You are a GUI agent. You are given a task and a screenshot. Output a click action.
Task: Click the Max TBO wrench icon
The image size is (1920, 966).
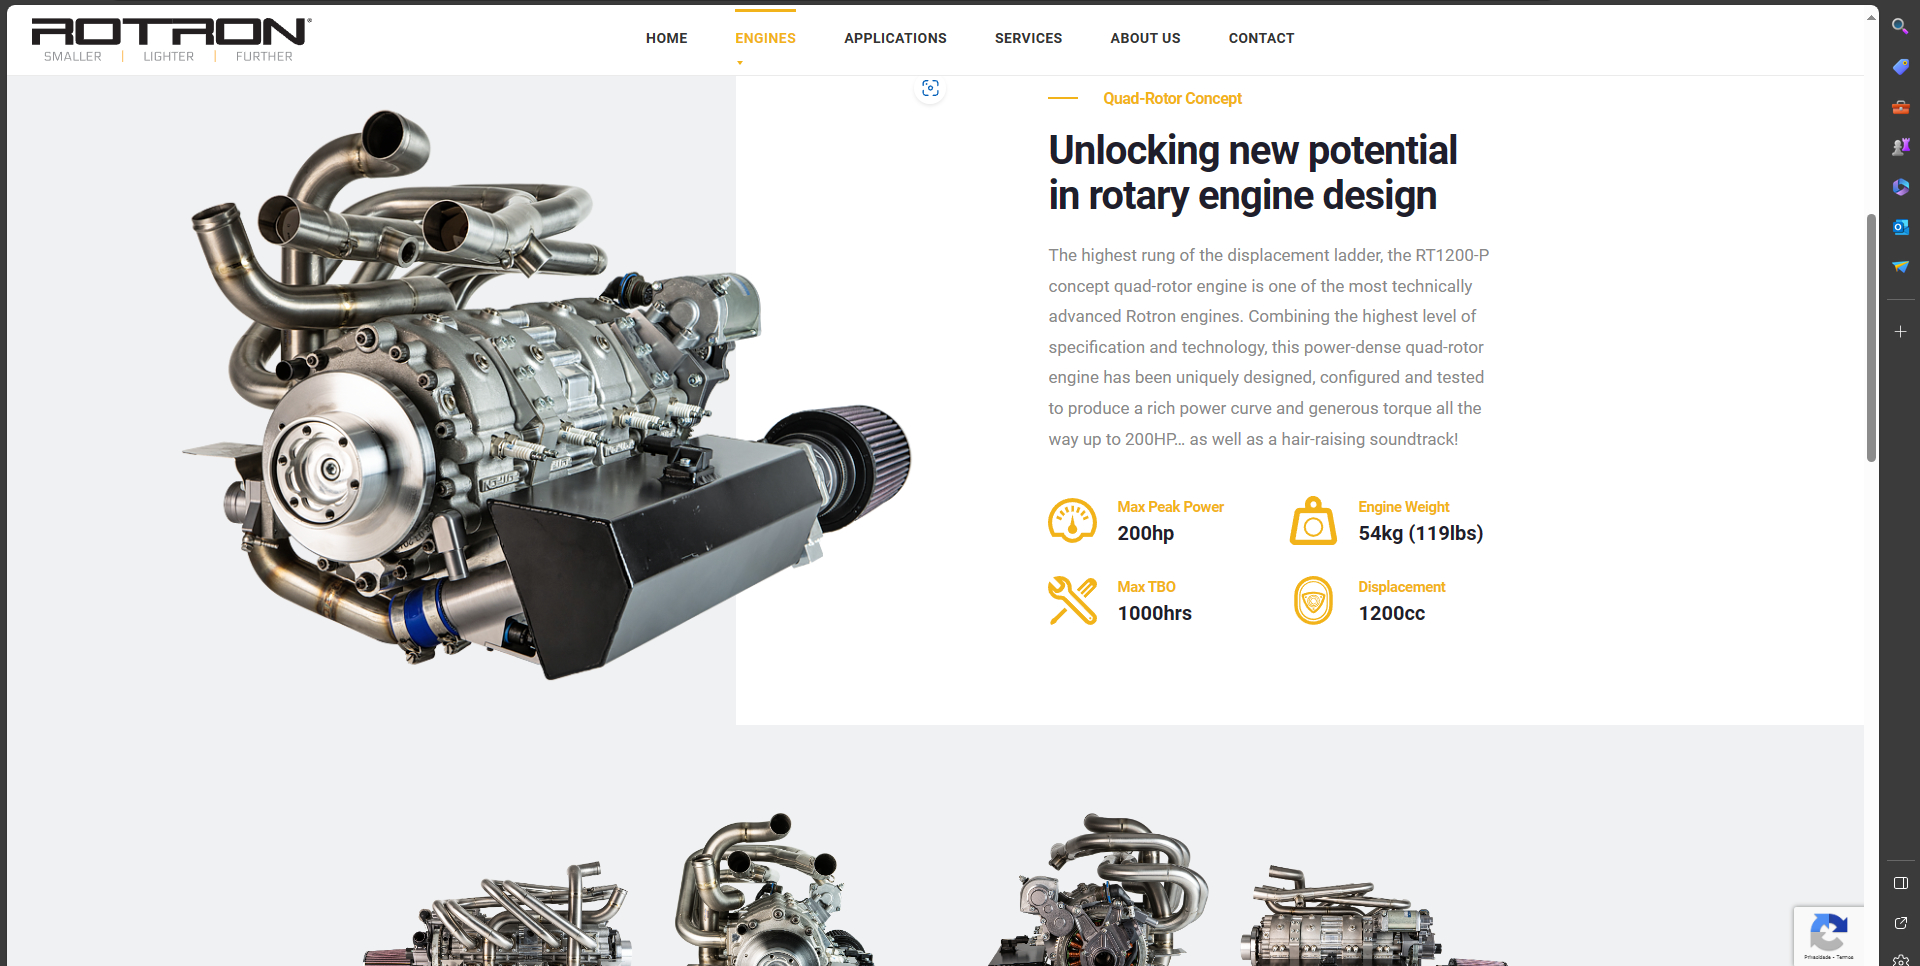[1072, 600]
